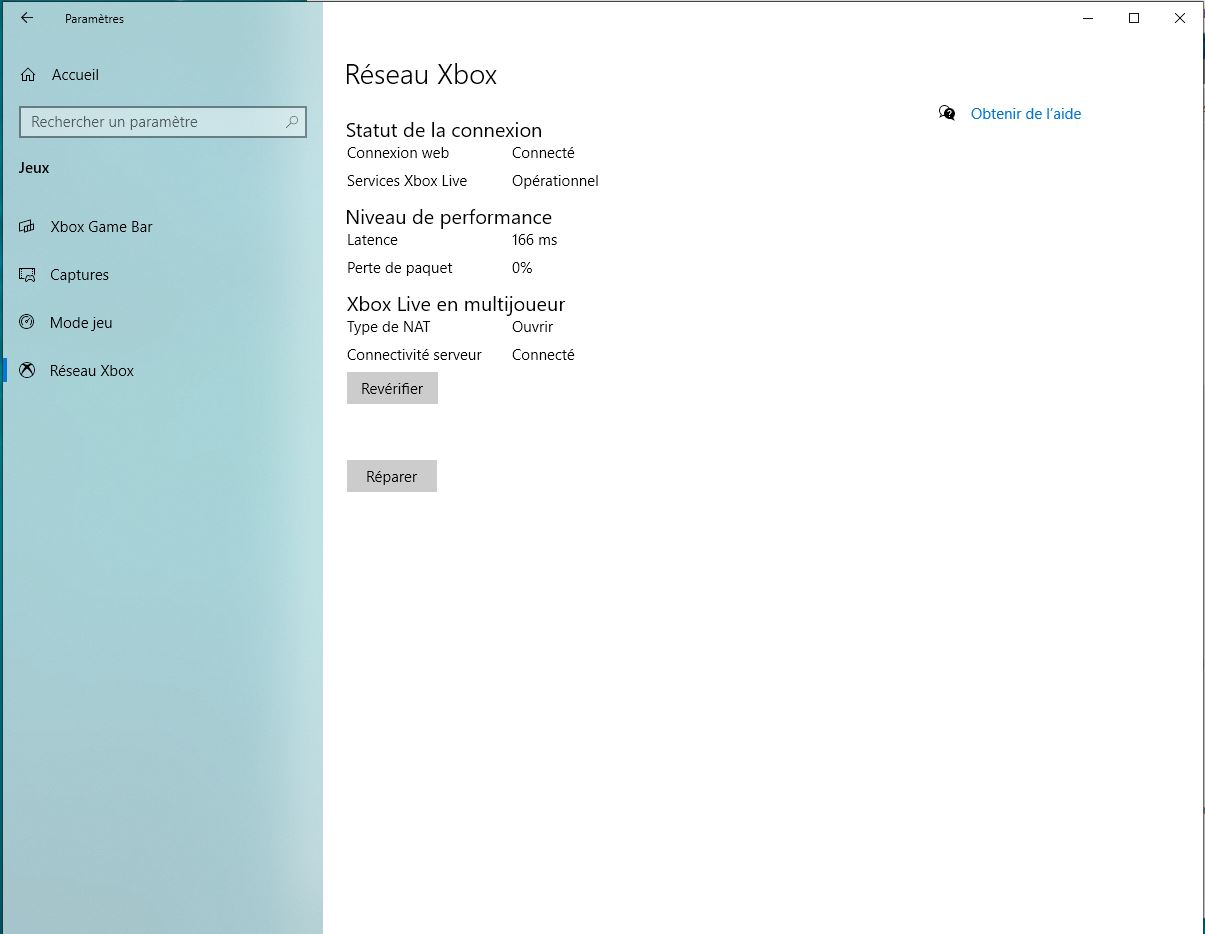Click the Accueil home icon
1205x934 pixels.
(28, 75)
